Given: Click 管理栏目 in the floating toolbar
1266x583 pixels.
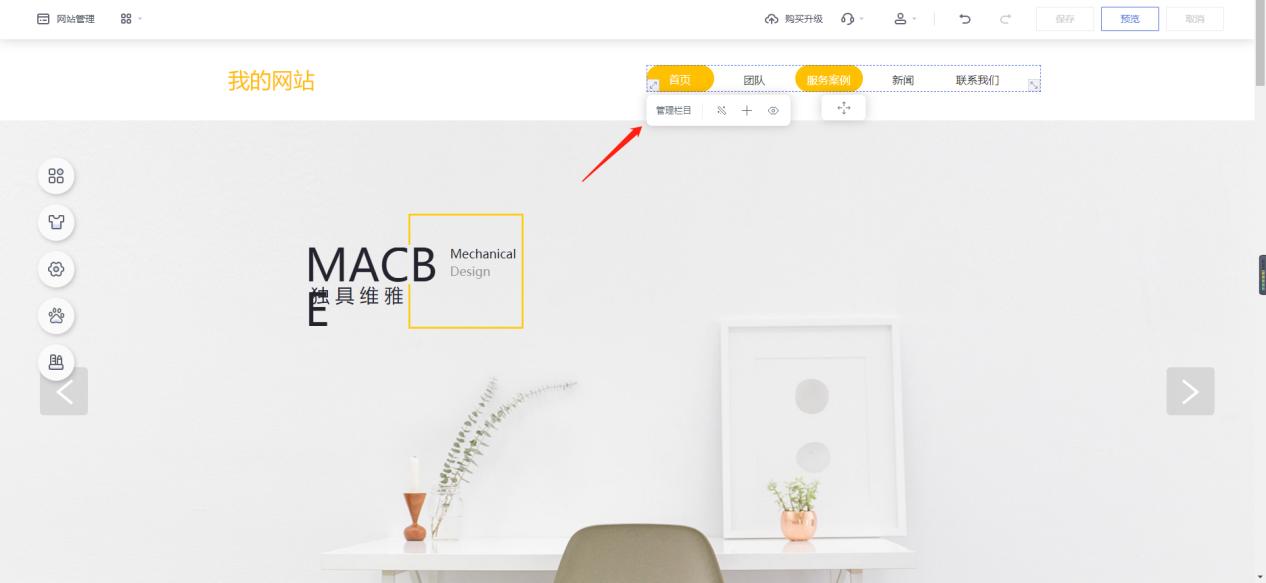Looking at the screenshot, I should (x=673, y=110).
